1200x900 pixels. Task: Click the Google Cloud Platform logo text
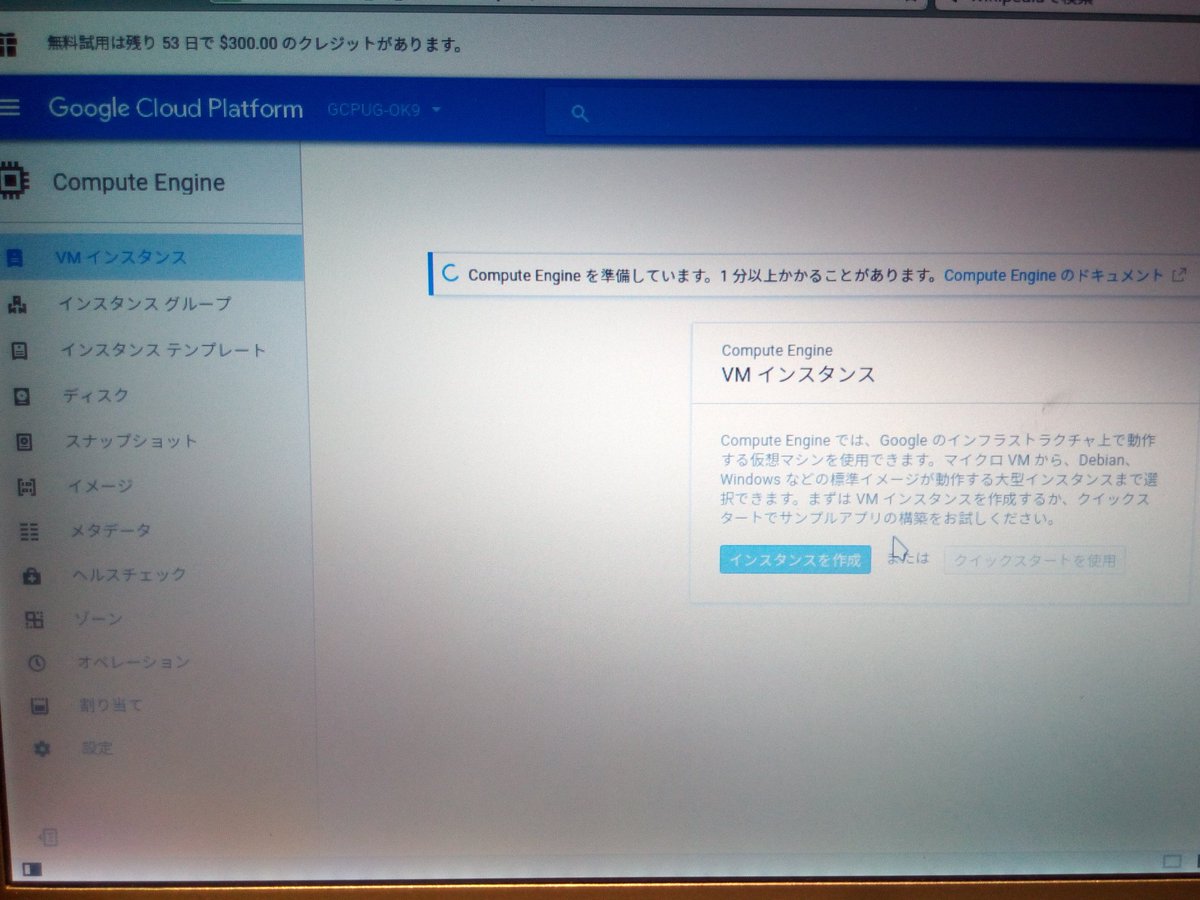pos(175,108)
